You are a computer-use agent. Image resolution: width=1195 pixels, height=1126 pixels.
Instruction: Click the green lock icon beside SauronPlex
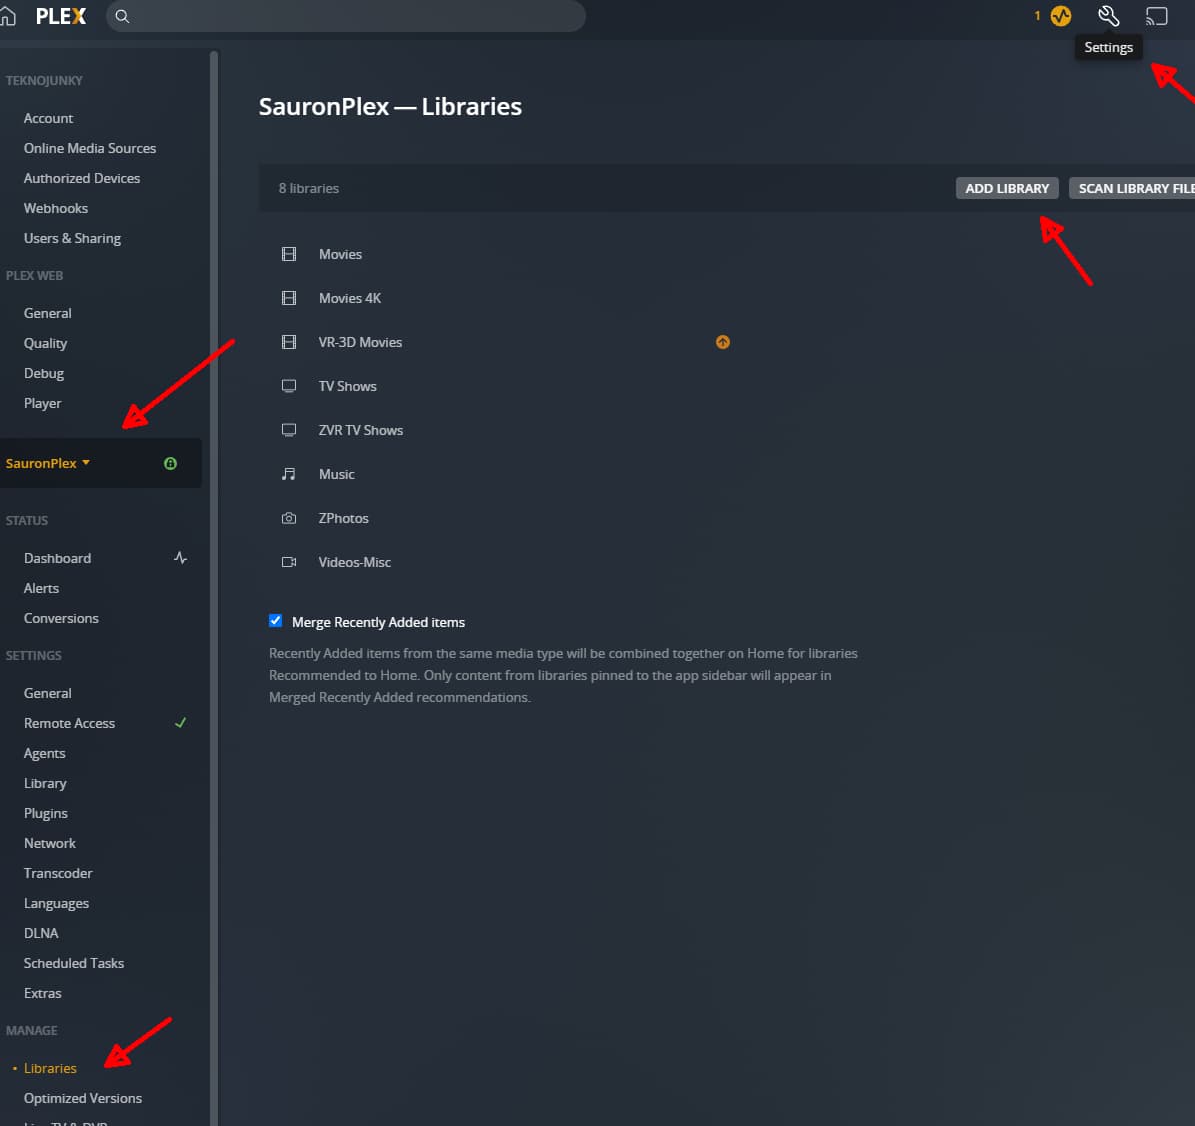pos(171,464)
